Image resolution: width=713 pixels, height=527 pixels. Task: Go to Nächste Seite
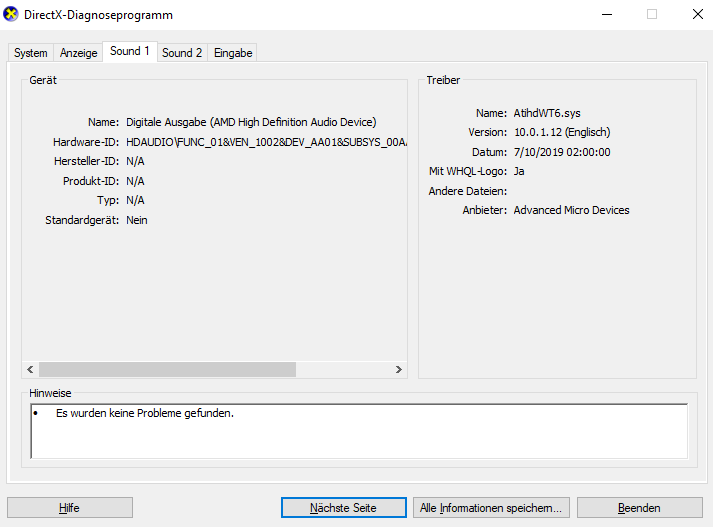(344, 507)
